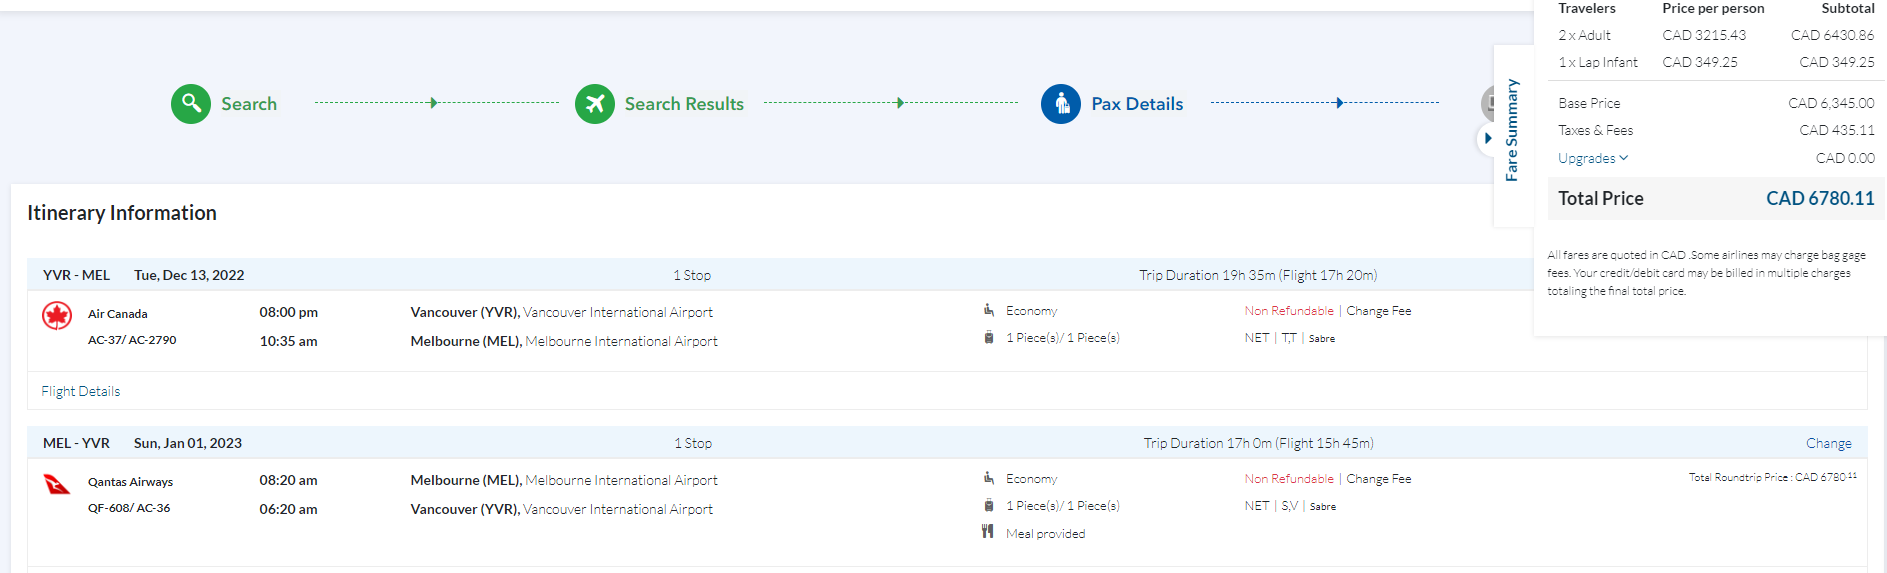Click the baggage icon on Qantas flight row
The image size is (1887, 573).
(x=988, y=506)
